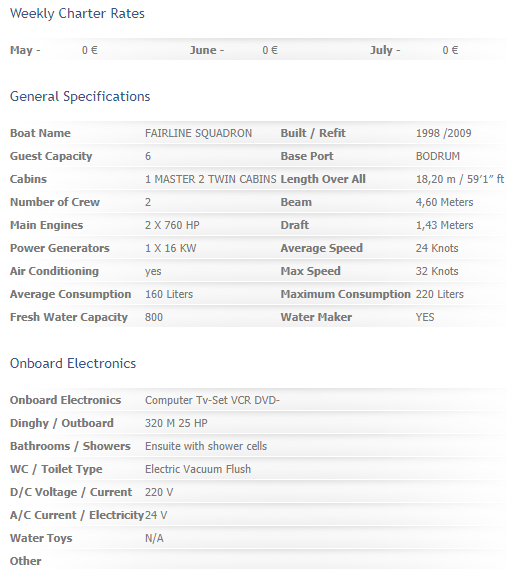Select the D/C Voltage 220 V value
Image resolution: width=507 pixels, height=569 pixels.
[x=159, y=492]
